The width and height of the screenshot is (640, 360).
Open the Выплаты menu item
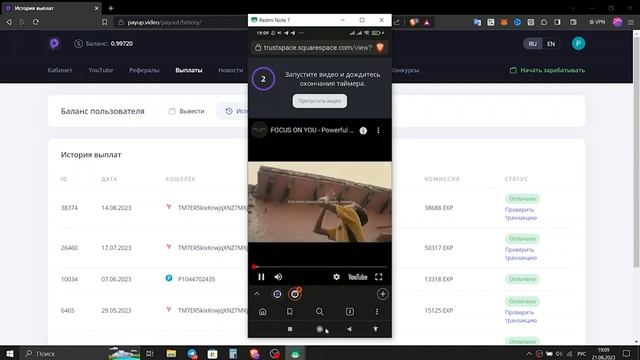[189, 70]
